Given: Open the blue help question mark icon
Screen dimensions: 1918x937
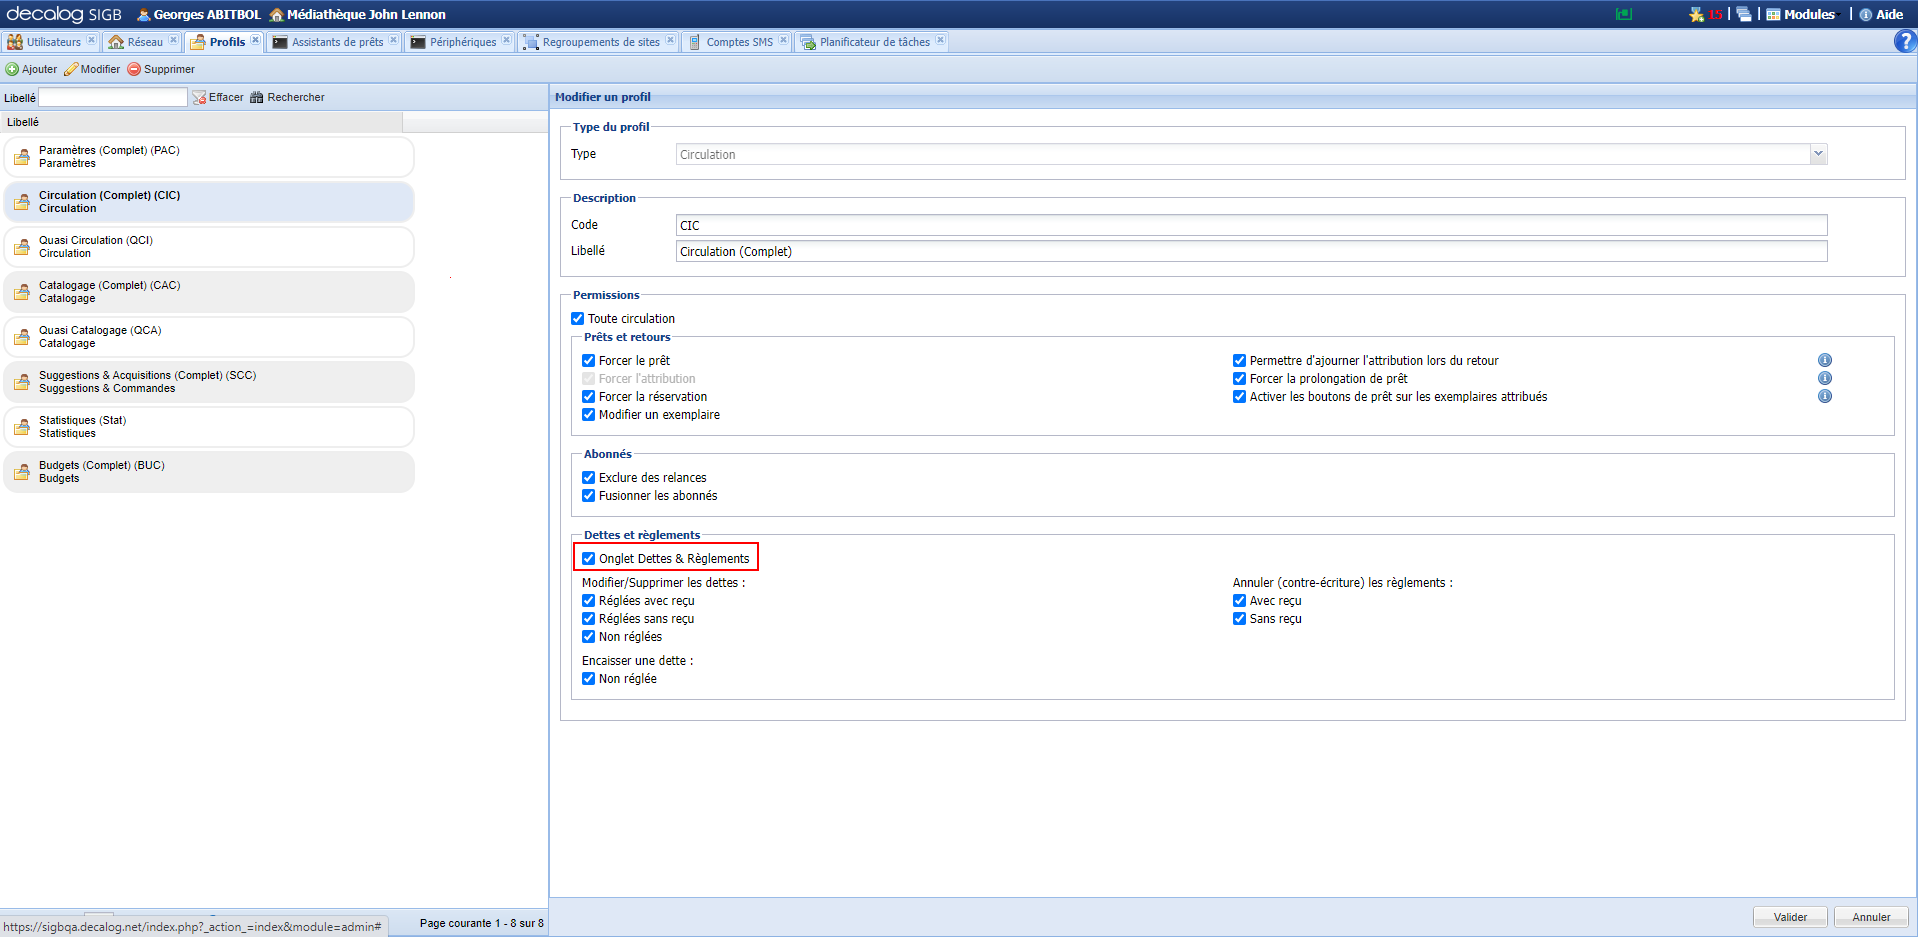Looking at the screenshot, I should pyautogui.click(x=1904, y=42).
